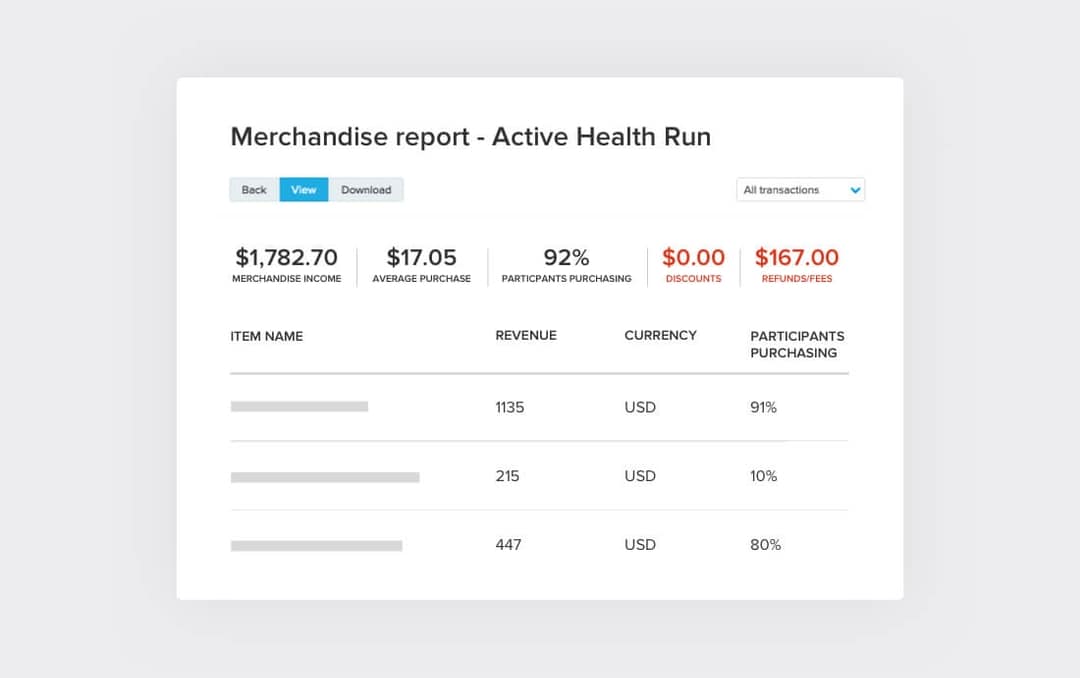The height and width of the screenshot is (678, 1080).
Task: Click the USD label in the second row
Action: click(639, 476)
